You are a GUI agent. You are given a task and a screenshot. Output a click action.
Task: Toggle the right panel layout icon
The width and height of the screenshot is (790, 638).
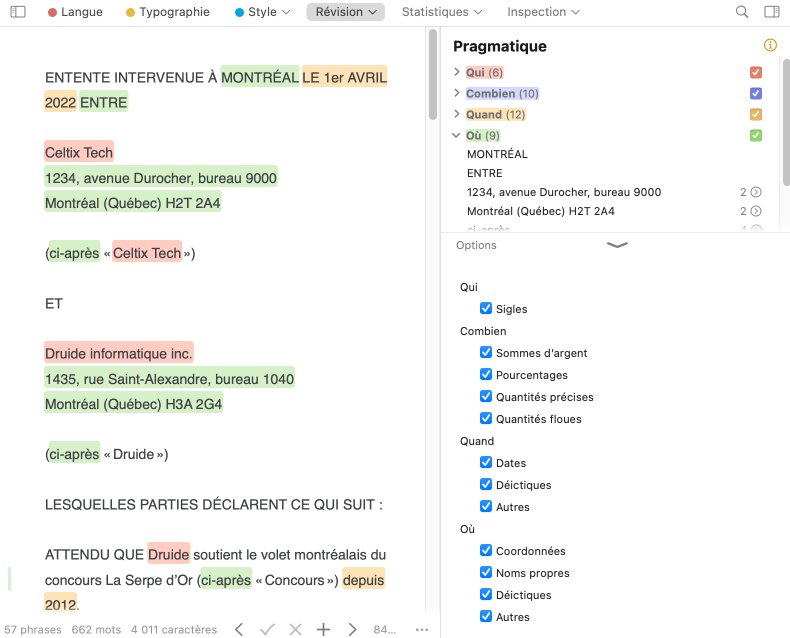(771, 12)
